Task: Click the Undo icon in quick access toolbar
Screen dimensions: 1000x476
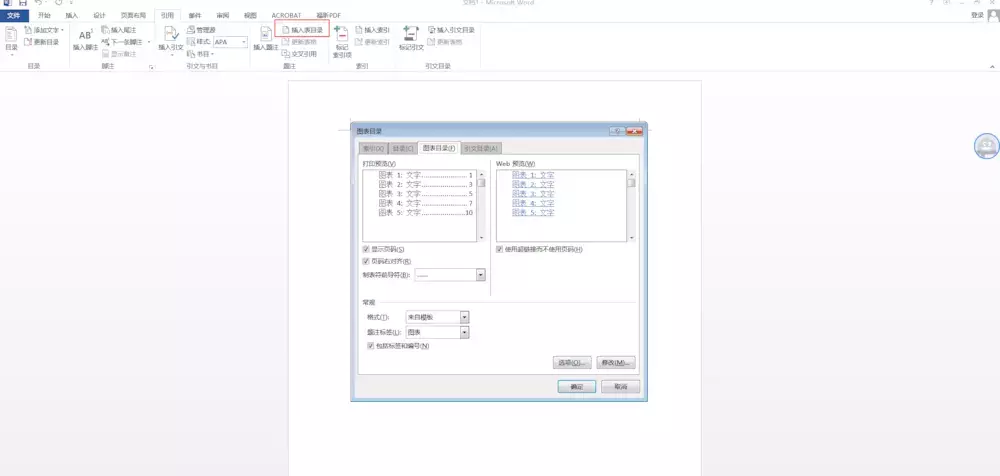Action: [x=39, y=3]
